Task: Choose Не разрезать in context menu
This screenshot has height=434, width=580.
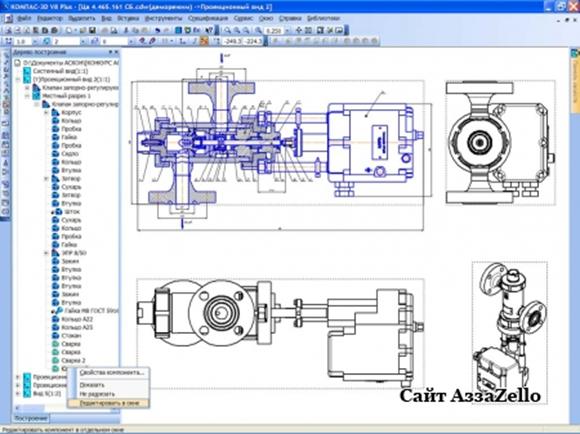Action: pos(97,394)
